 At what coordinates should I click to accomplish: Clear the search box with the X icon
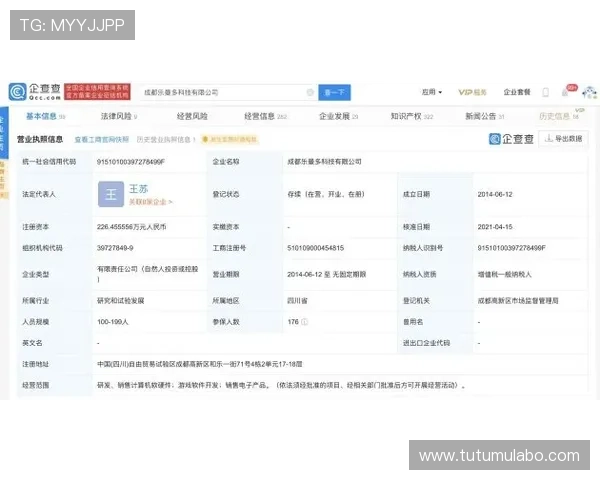[310, 92]
